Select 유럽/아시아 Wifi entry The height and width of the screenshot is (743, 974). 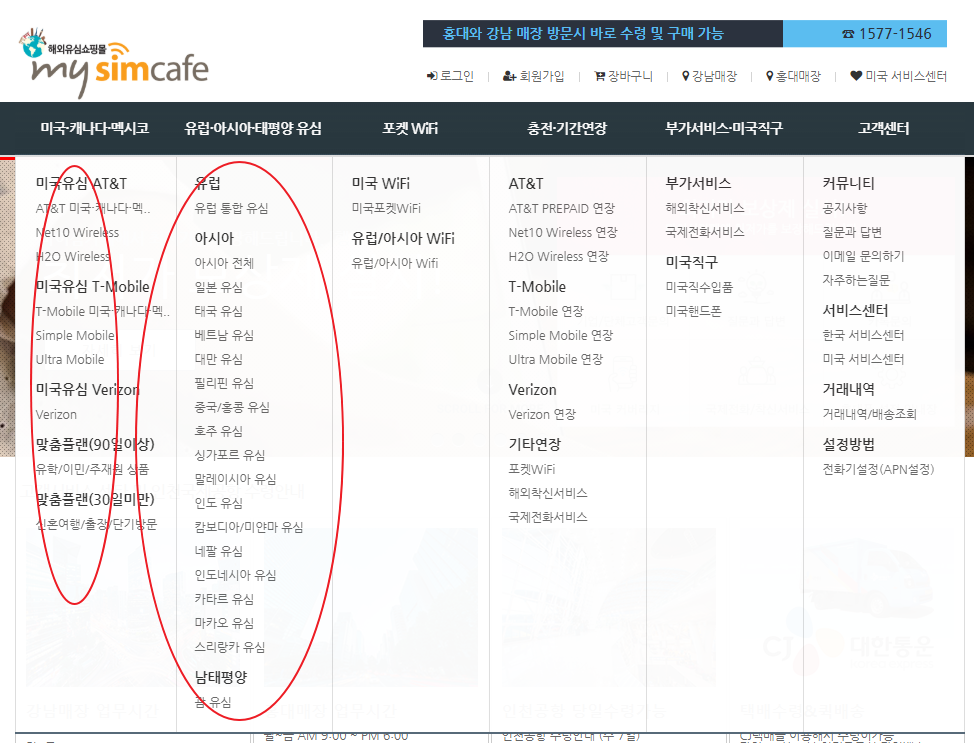pos(395,263)
